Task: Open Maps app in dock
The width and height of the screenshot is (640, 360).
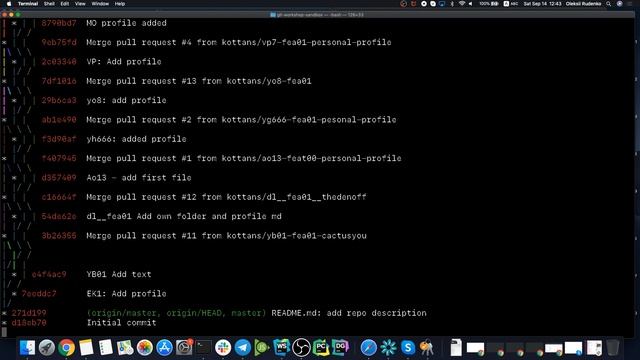Action: tap(125, 348)
